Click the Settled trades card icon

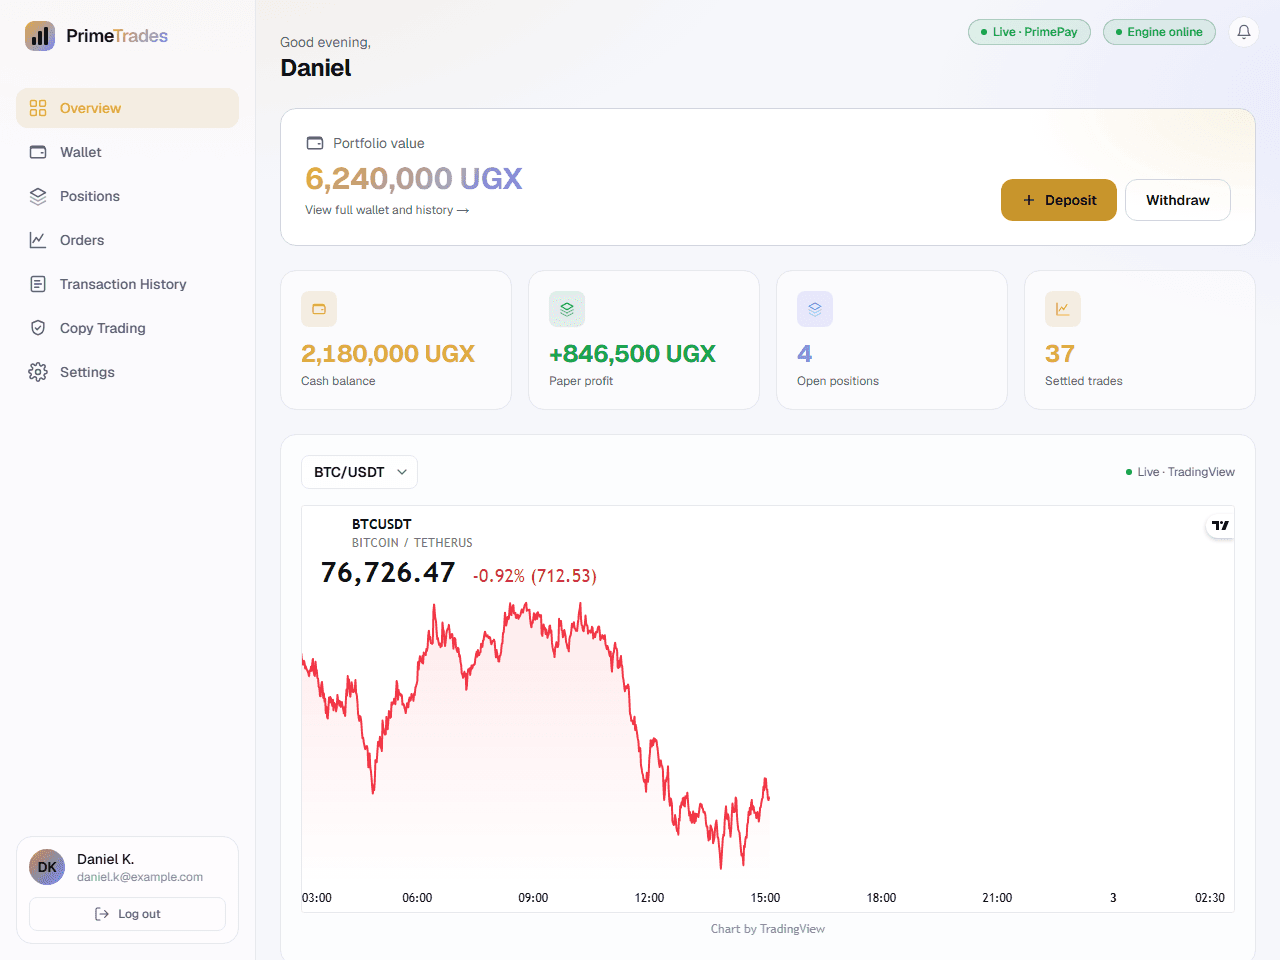(x=1063, y=309)
